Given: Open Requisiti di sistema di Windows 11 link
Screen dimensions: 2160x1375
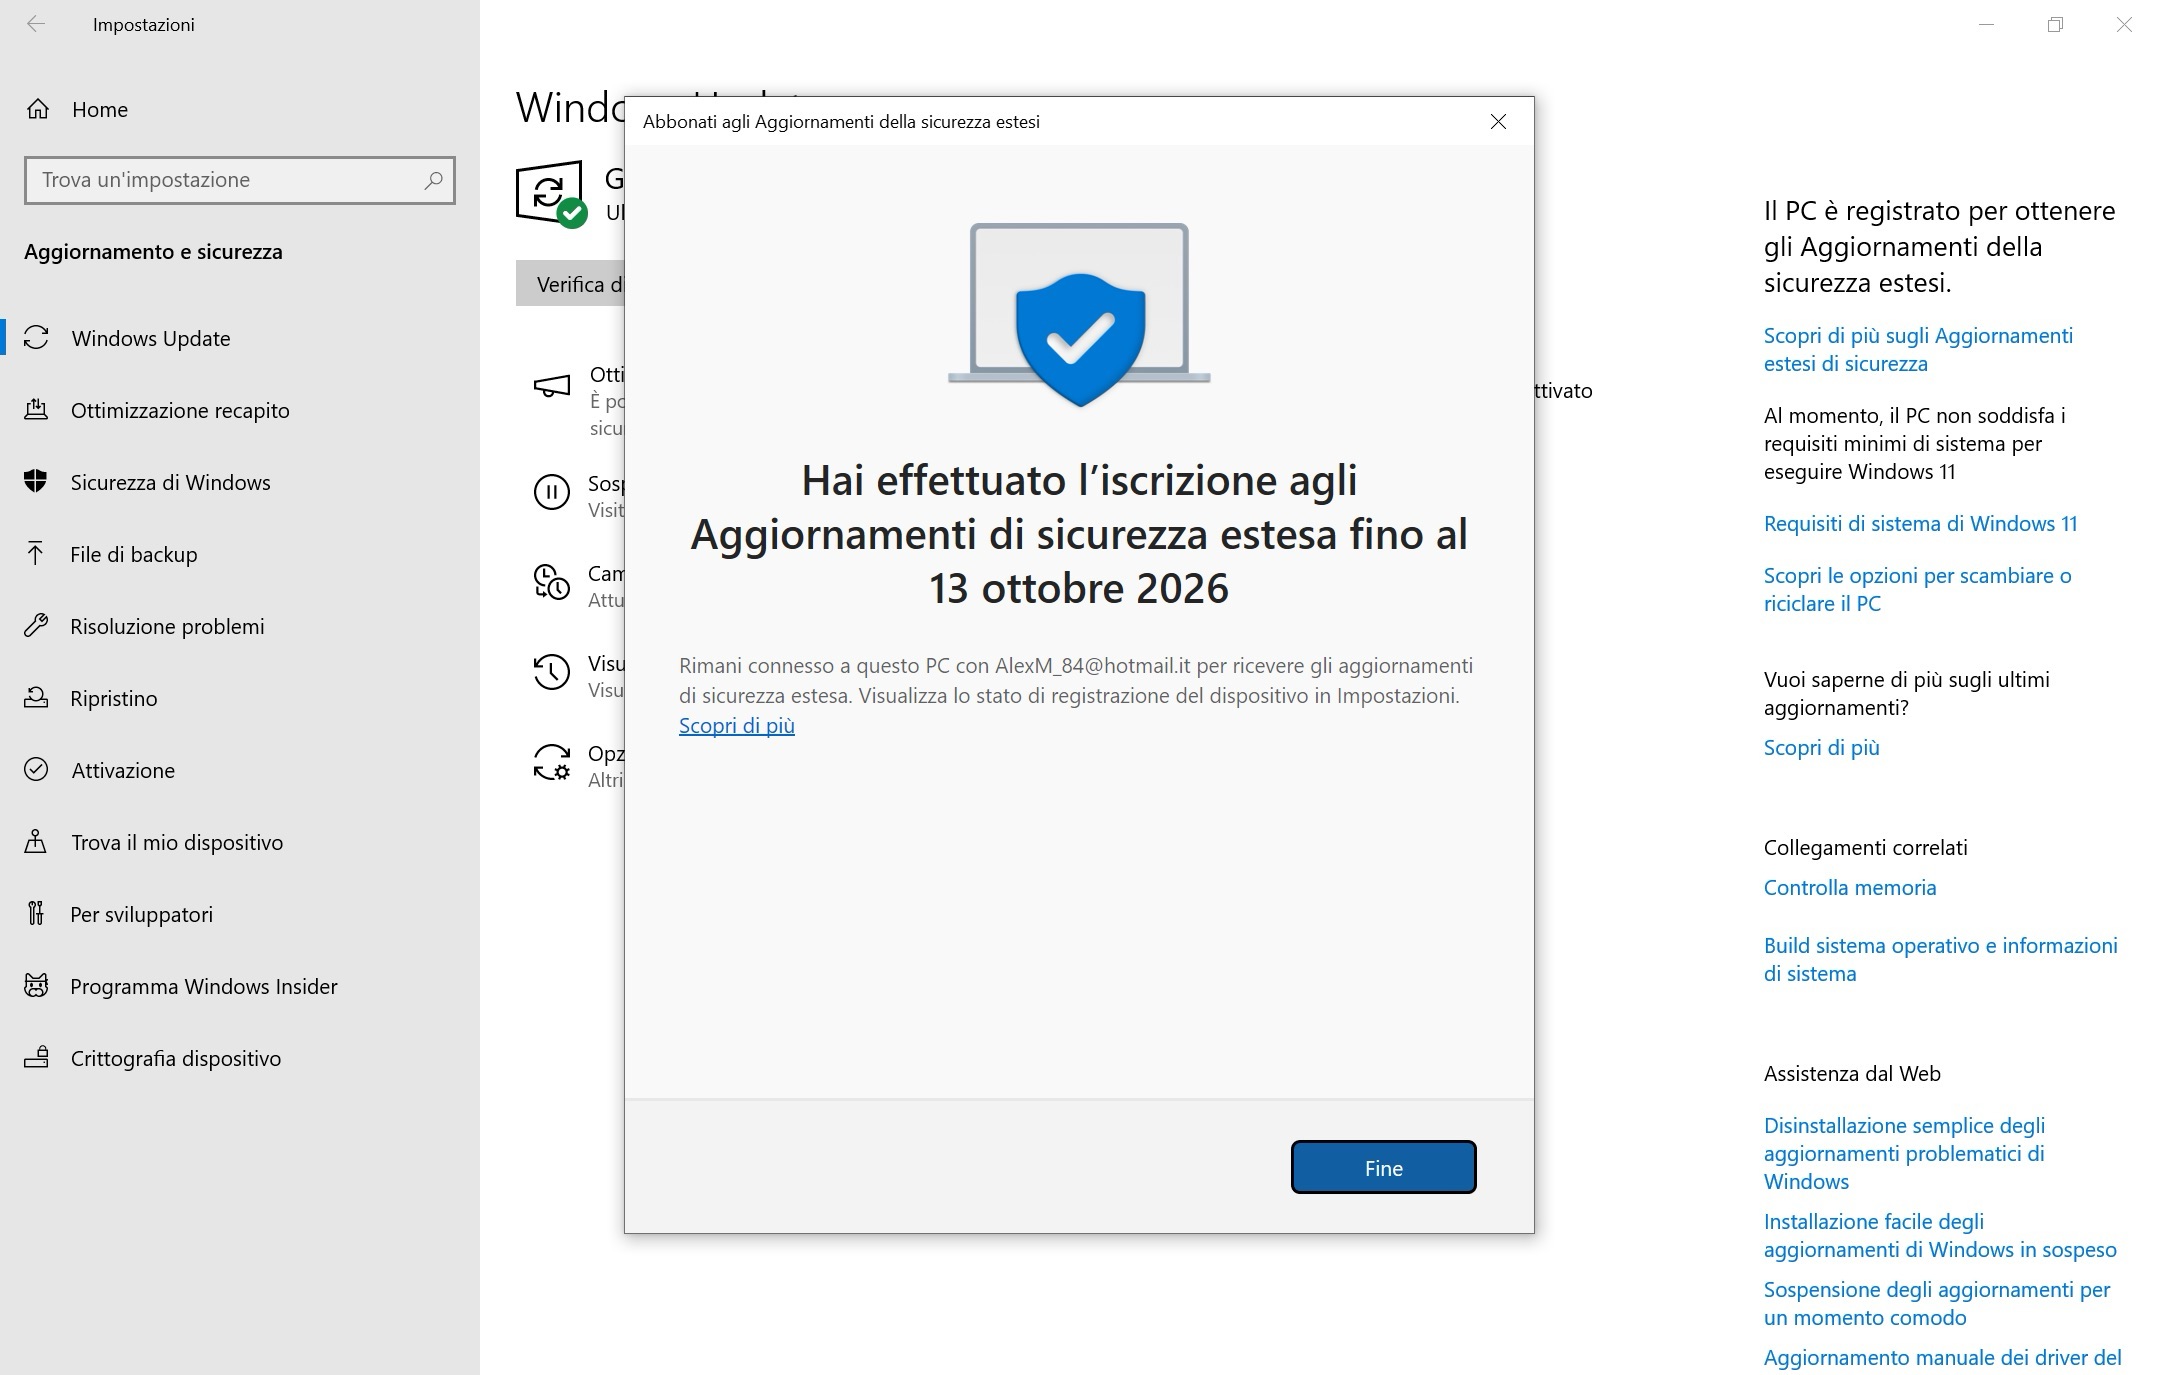Looking at the screenshot, I should point(1919,522).
